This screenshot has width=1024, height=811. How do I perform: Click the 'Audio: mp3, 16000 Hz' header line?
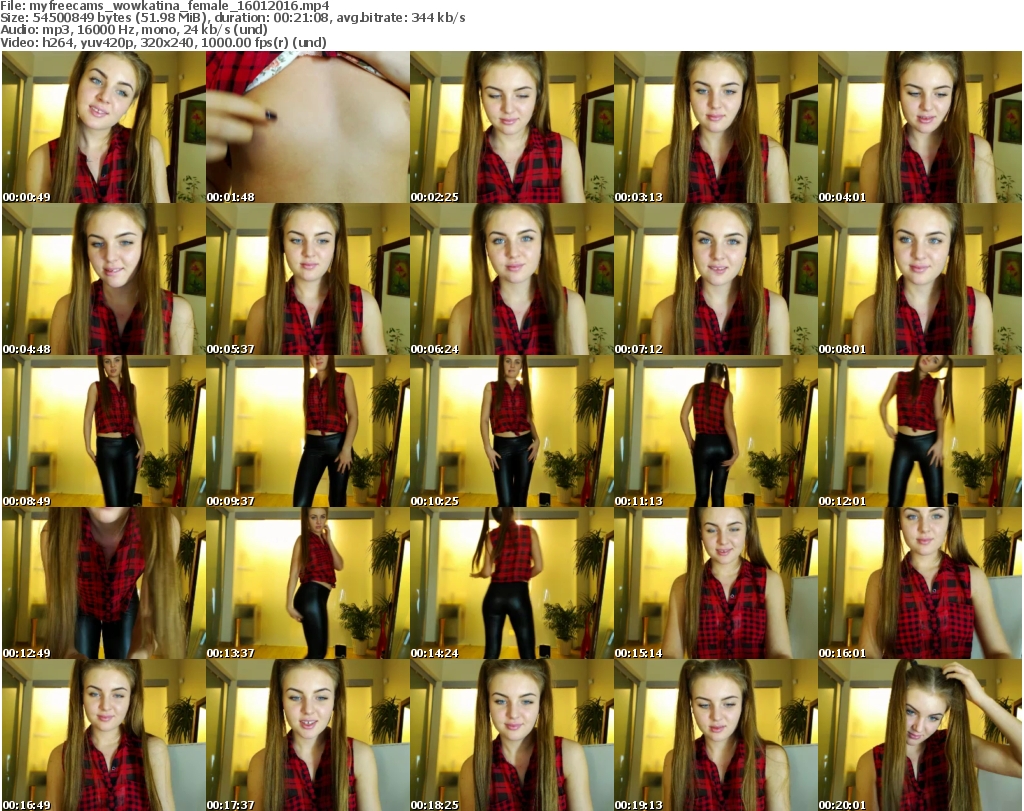[134, 30]
